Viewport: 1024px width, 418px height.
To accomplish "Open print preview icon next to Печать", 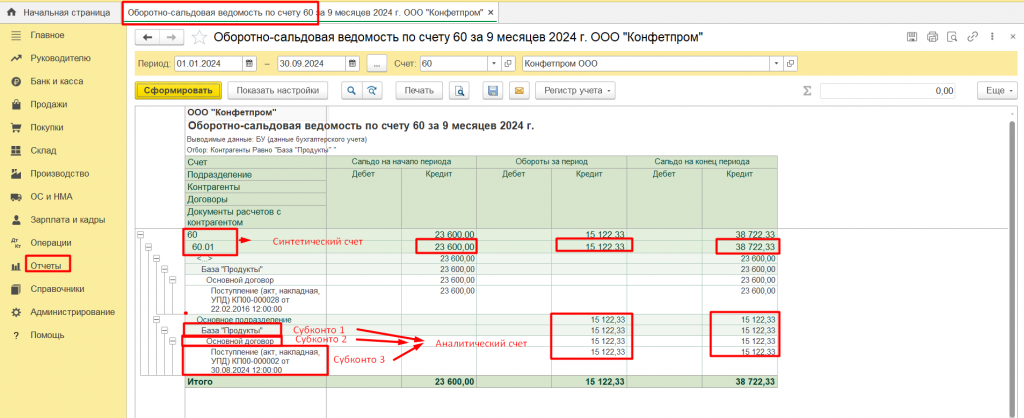I will coord(460,91).
